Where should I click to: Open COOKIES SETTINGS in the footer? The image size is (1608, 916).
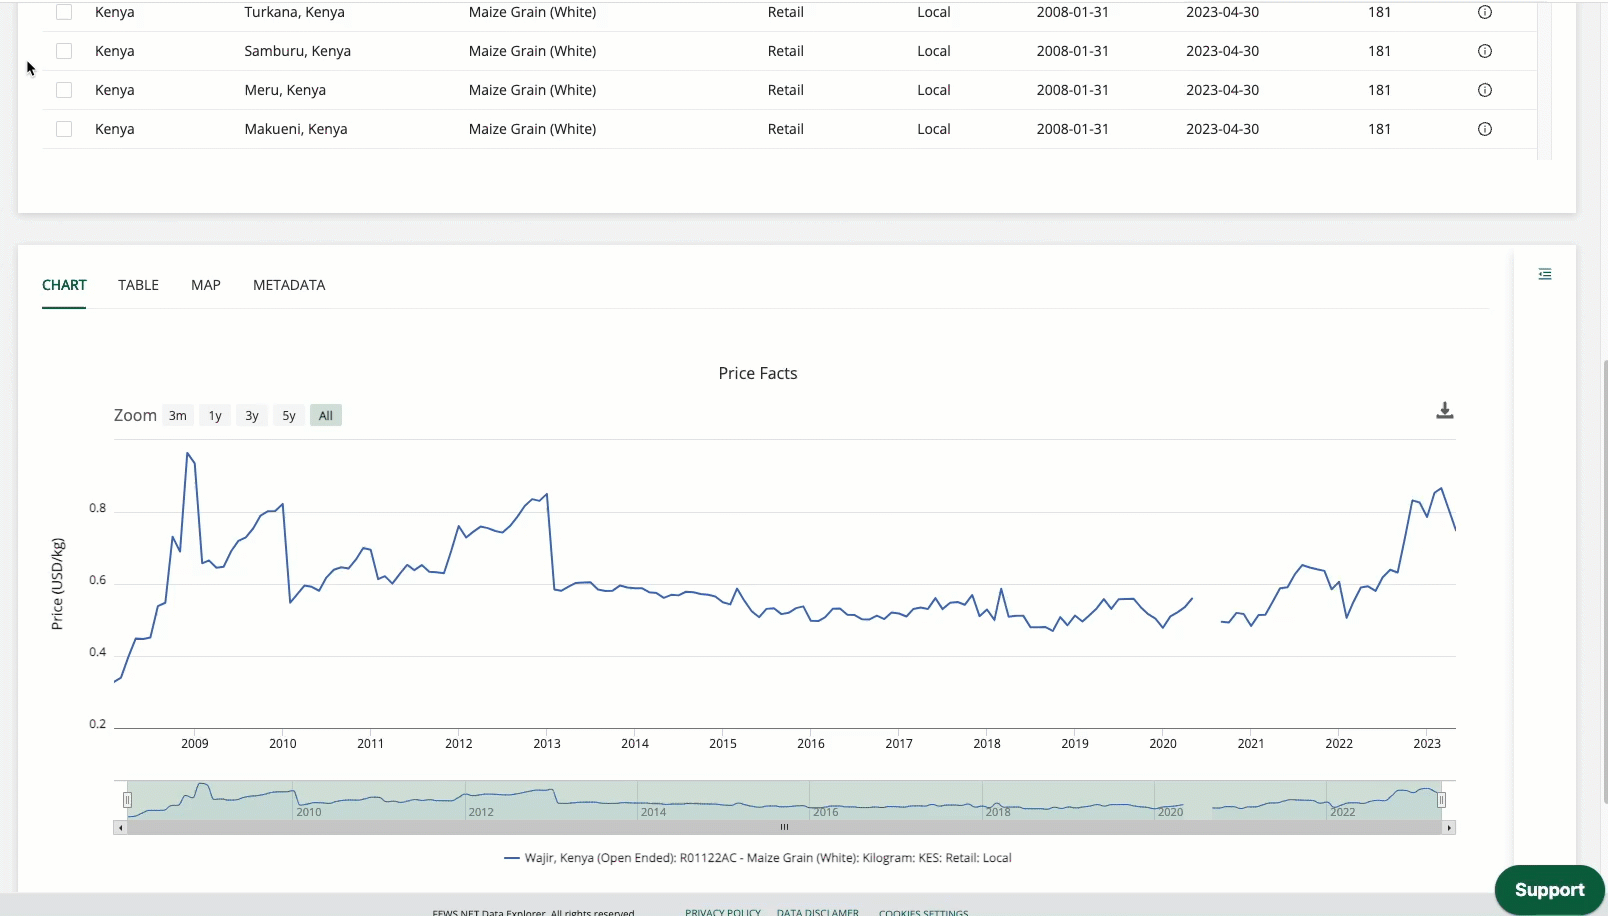click(x=923, y=911)
